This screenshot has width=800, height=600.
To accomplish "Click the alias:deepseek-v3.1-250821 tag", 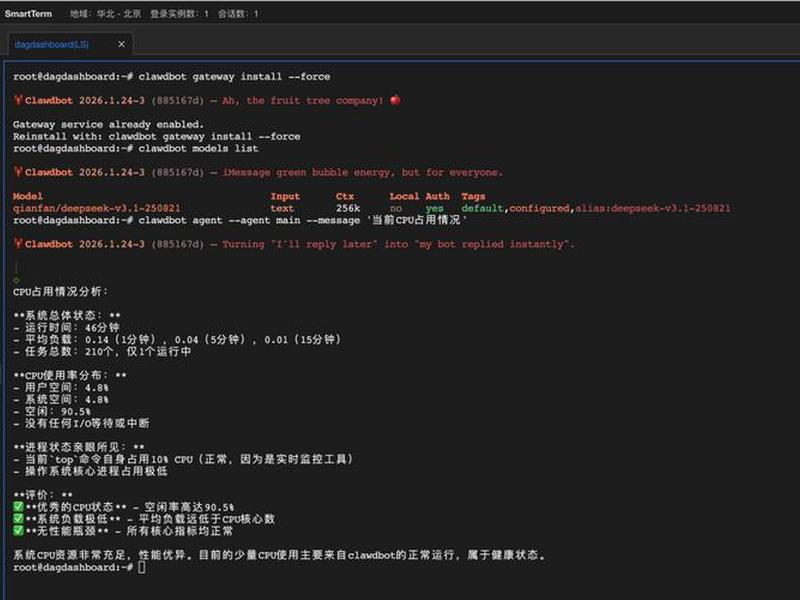I will (653, 208).
